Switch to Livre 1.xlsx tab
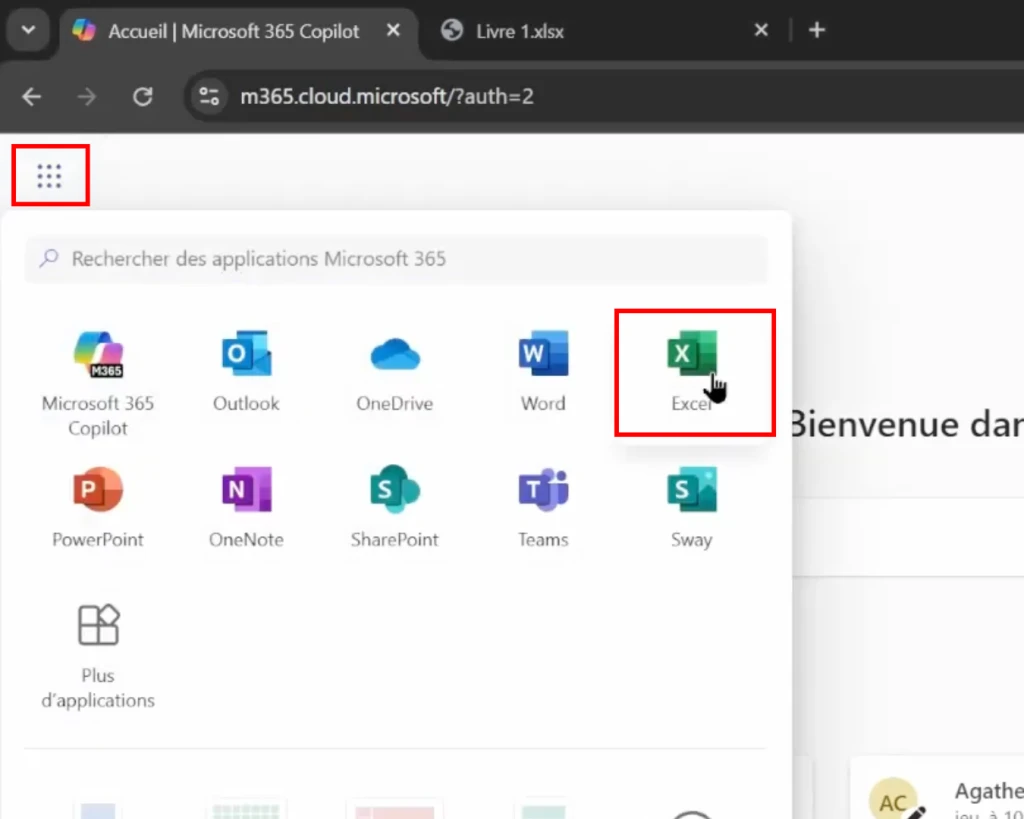The height and width of the screenshot is (819, 1024). point(604,31)
